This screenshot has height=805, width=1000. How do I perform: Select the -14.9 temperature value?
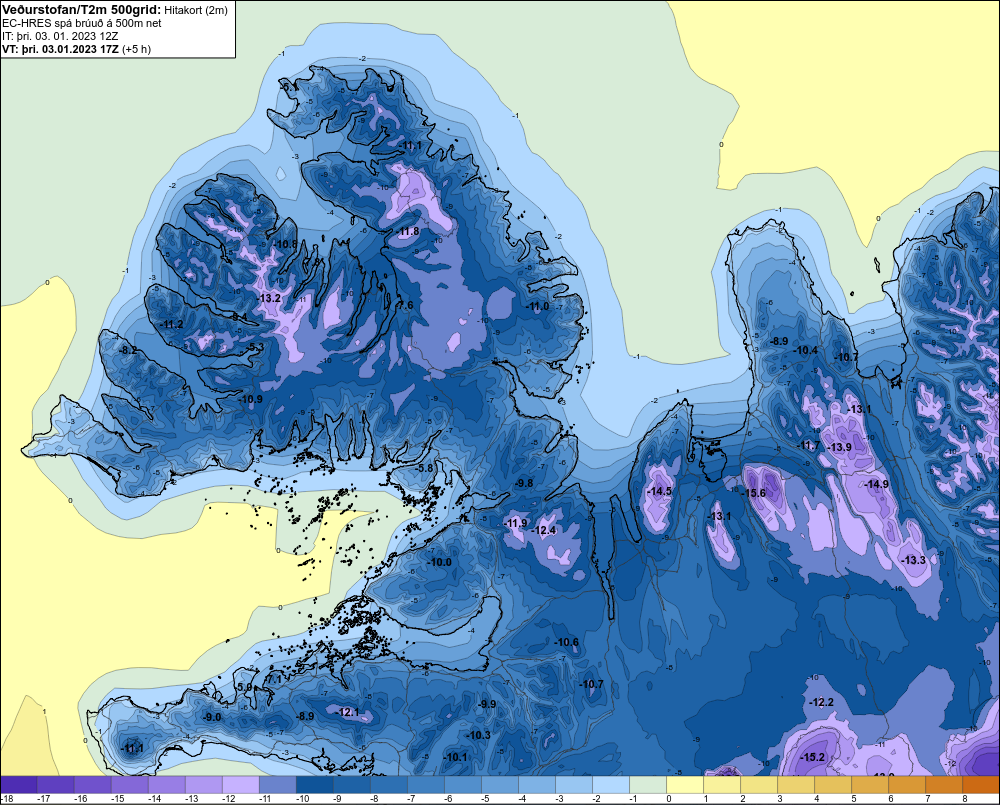(x=876, y=484)
